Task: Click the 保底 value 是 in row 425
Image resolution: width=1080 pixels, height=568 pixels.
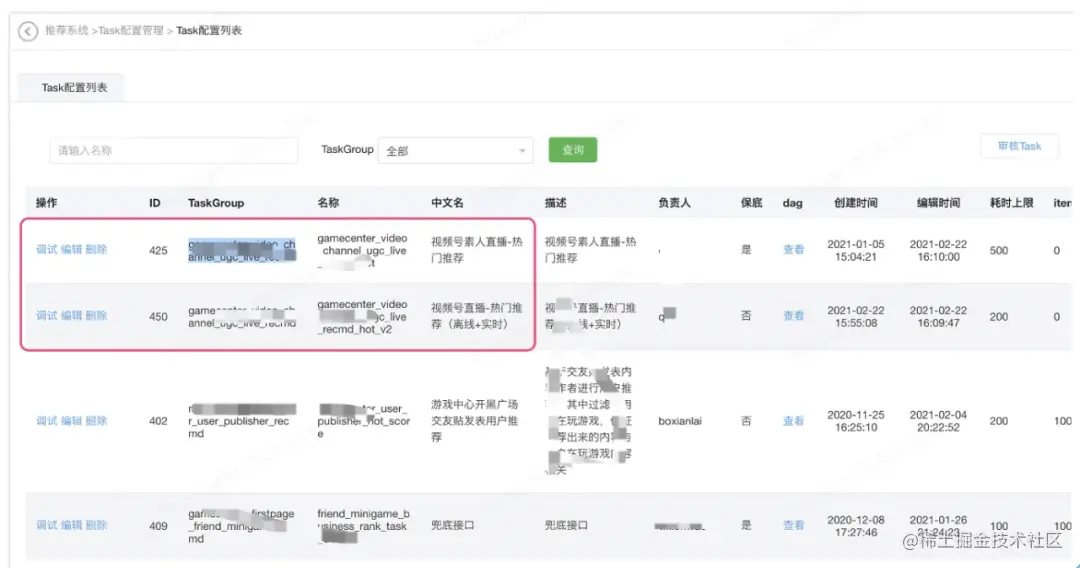Action: pyautogui.click(x=746, y=249)
